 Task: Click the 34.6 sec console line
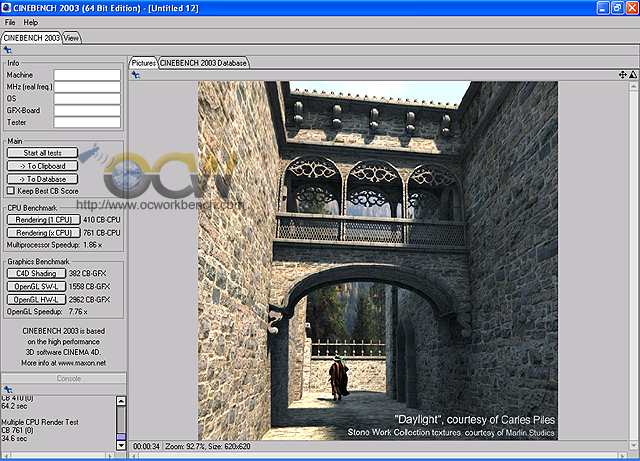click(x=14, y=439)
